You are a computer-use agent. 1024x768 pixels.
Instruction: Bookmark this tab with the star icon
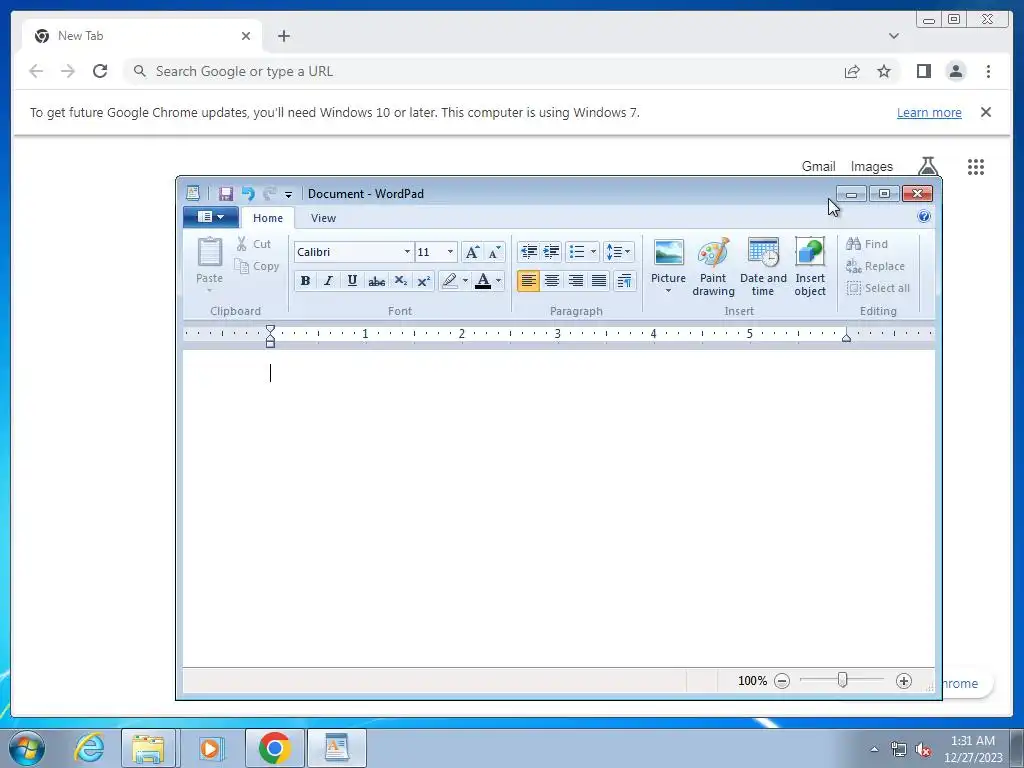(884, 71)
